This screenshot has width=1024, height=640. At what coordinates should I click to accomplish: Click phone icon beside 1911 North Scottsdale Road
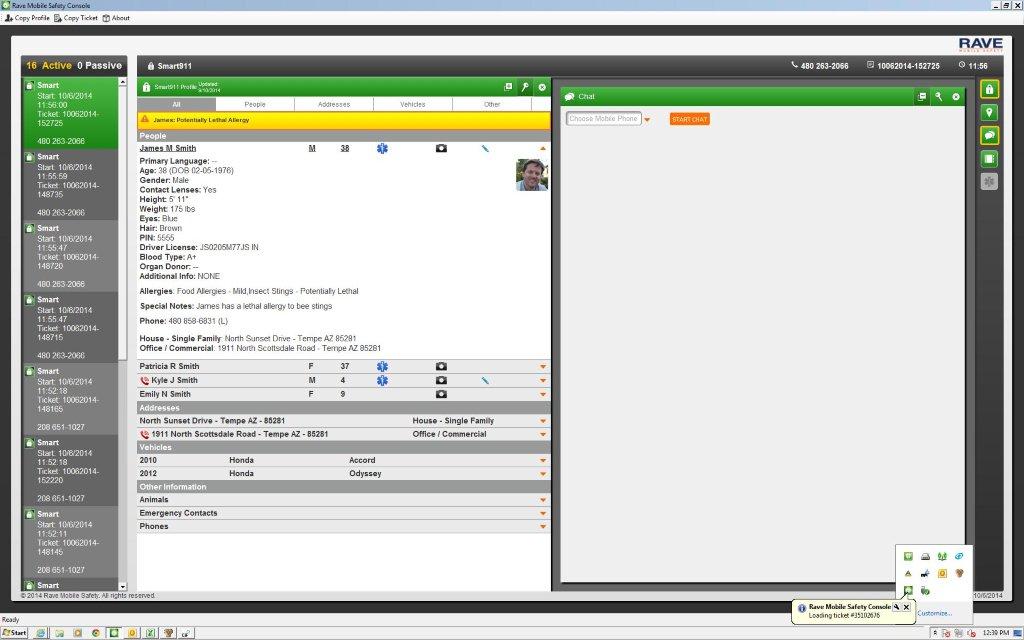pos(144,434)
